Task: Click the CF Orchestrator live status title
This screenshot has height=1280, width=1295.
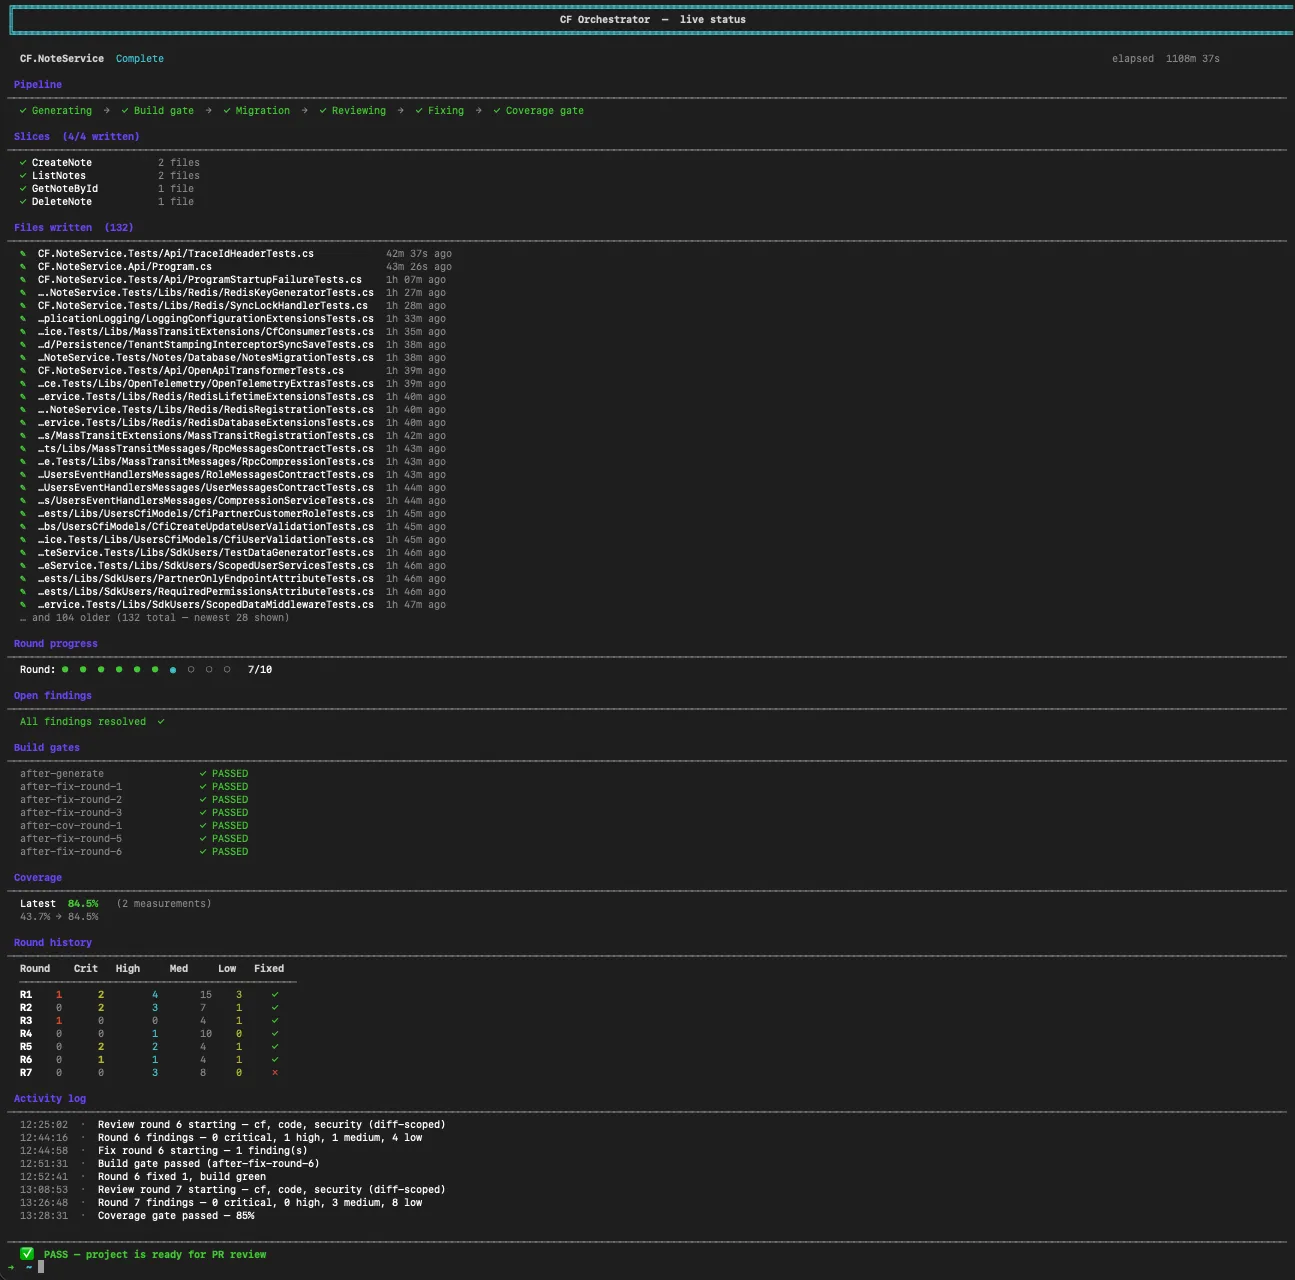Action: coord(653,20)
